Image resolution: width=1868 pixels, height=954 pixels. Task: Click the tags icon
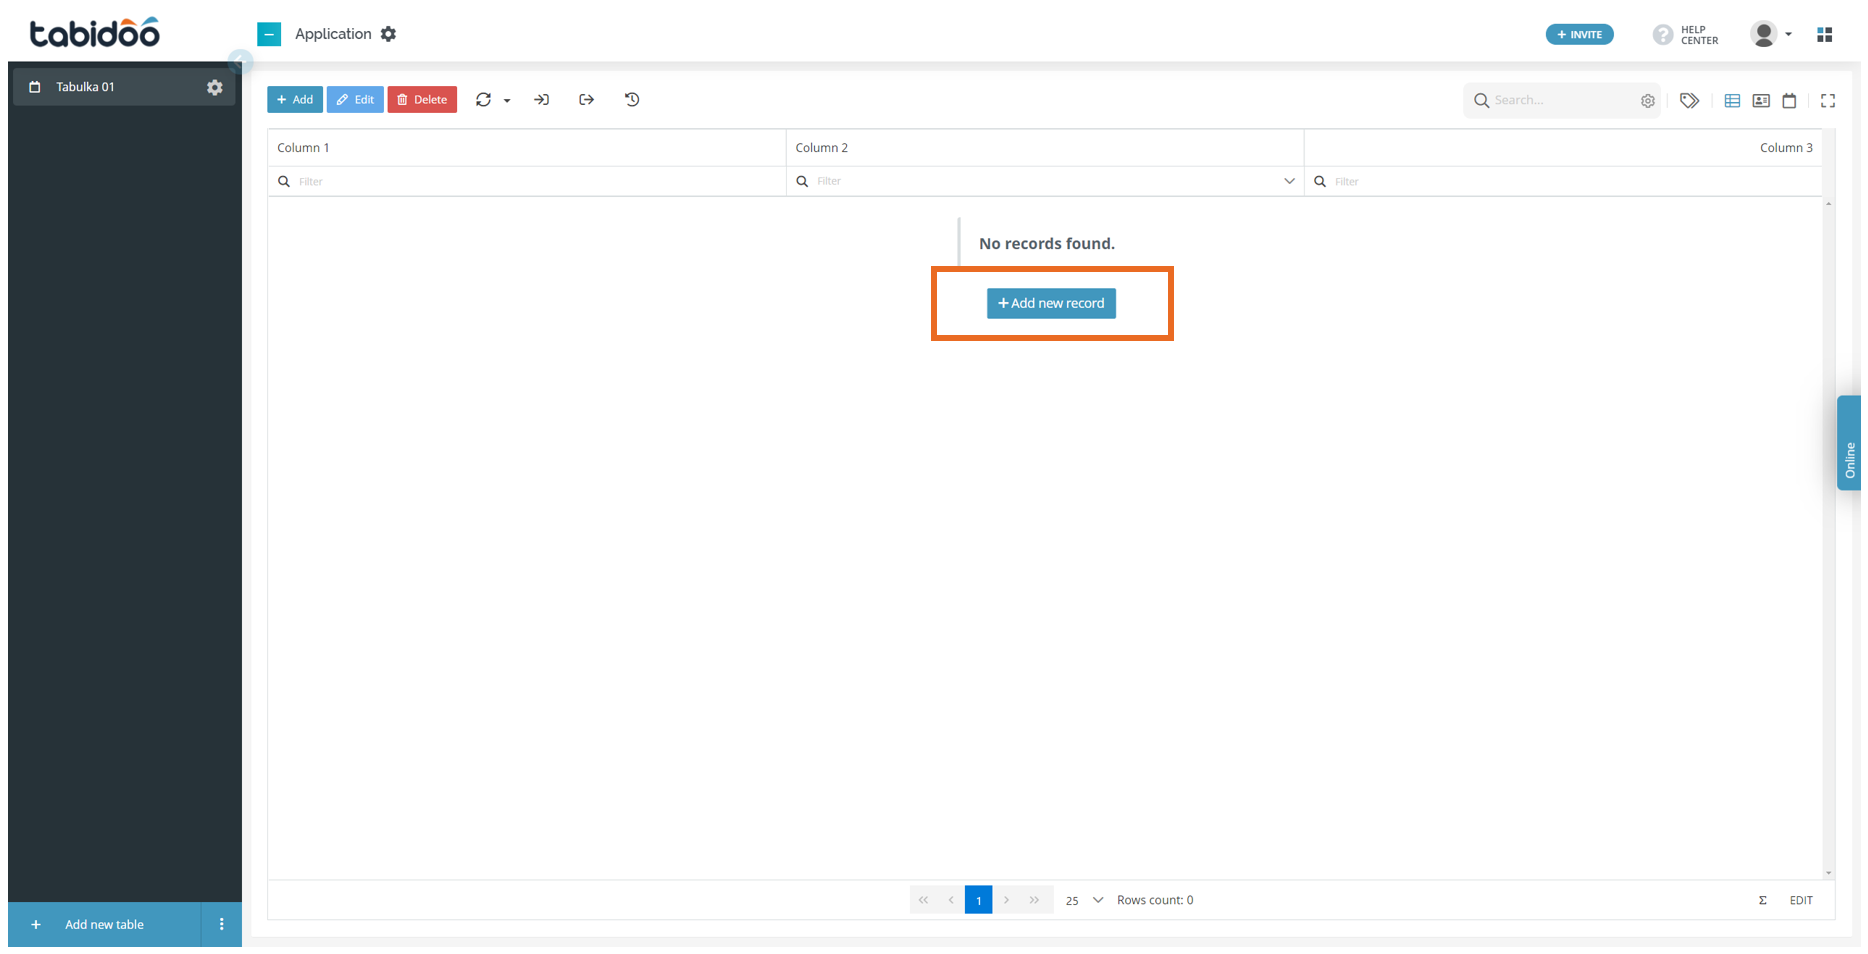(1689, 100)
